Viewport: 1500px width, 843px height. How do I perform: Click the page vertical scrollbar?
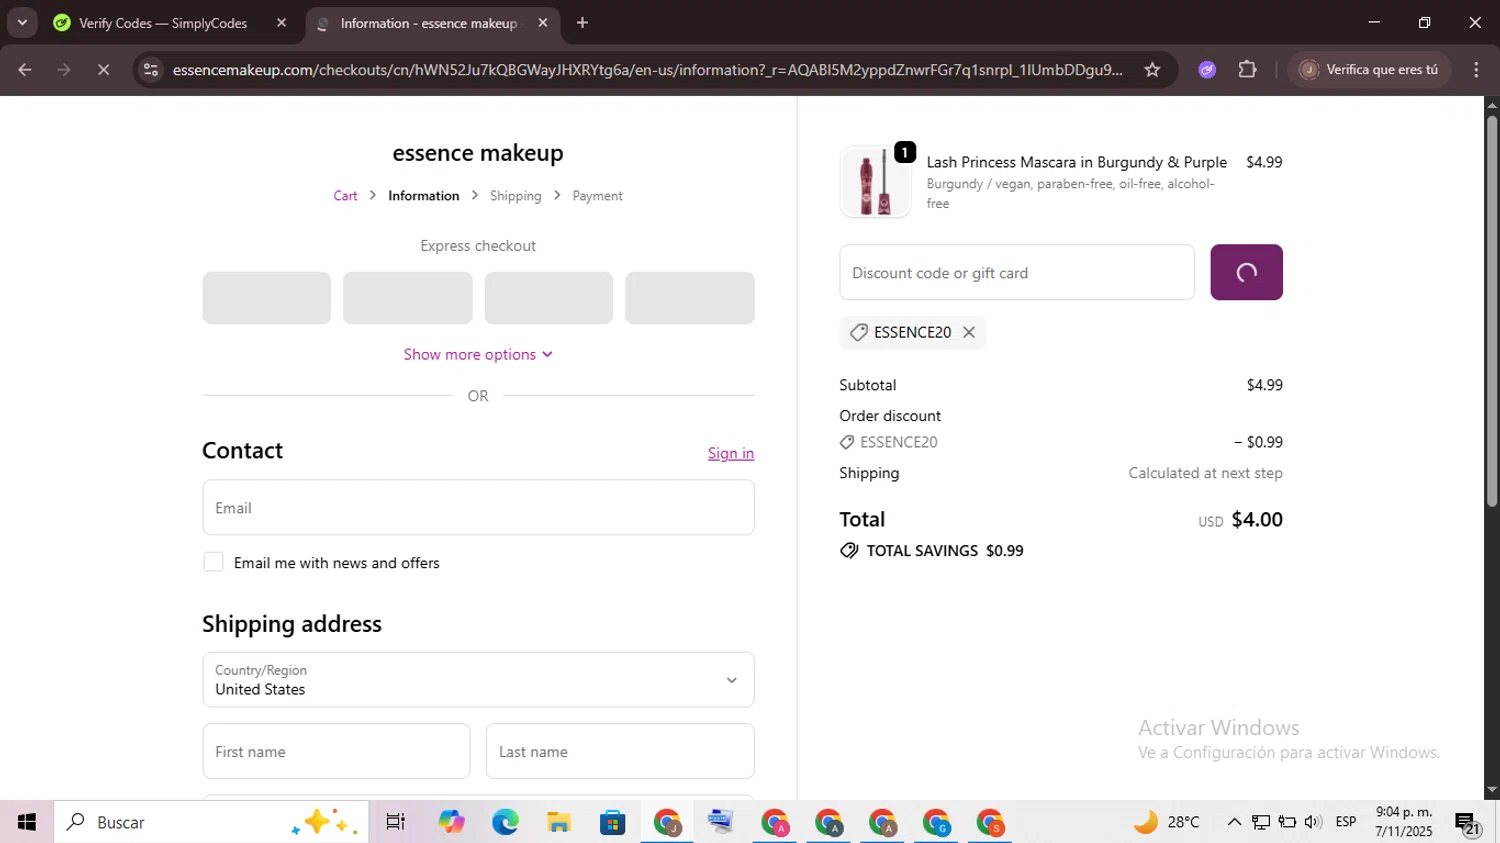(x=1492, y=310)
